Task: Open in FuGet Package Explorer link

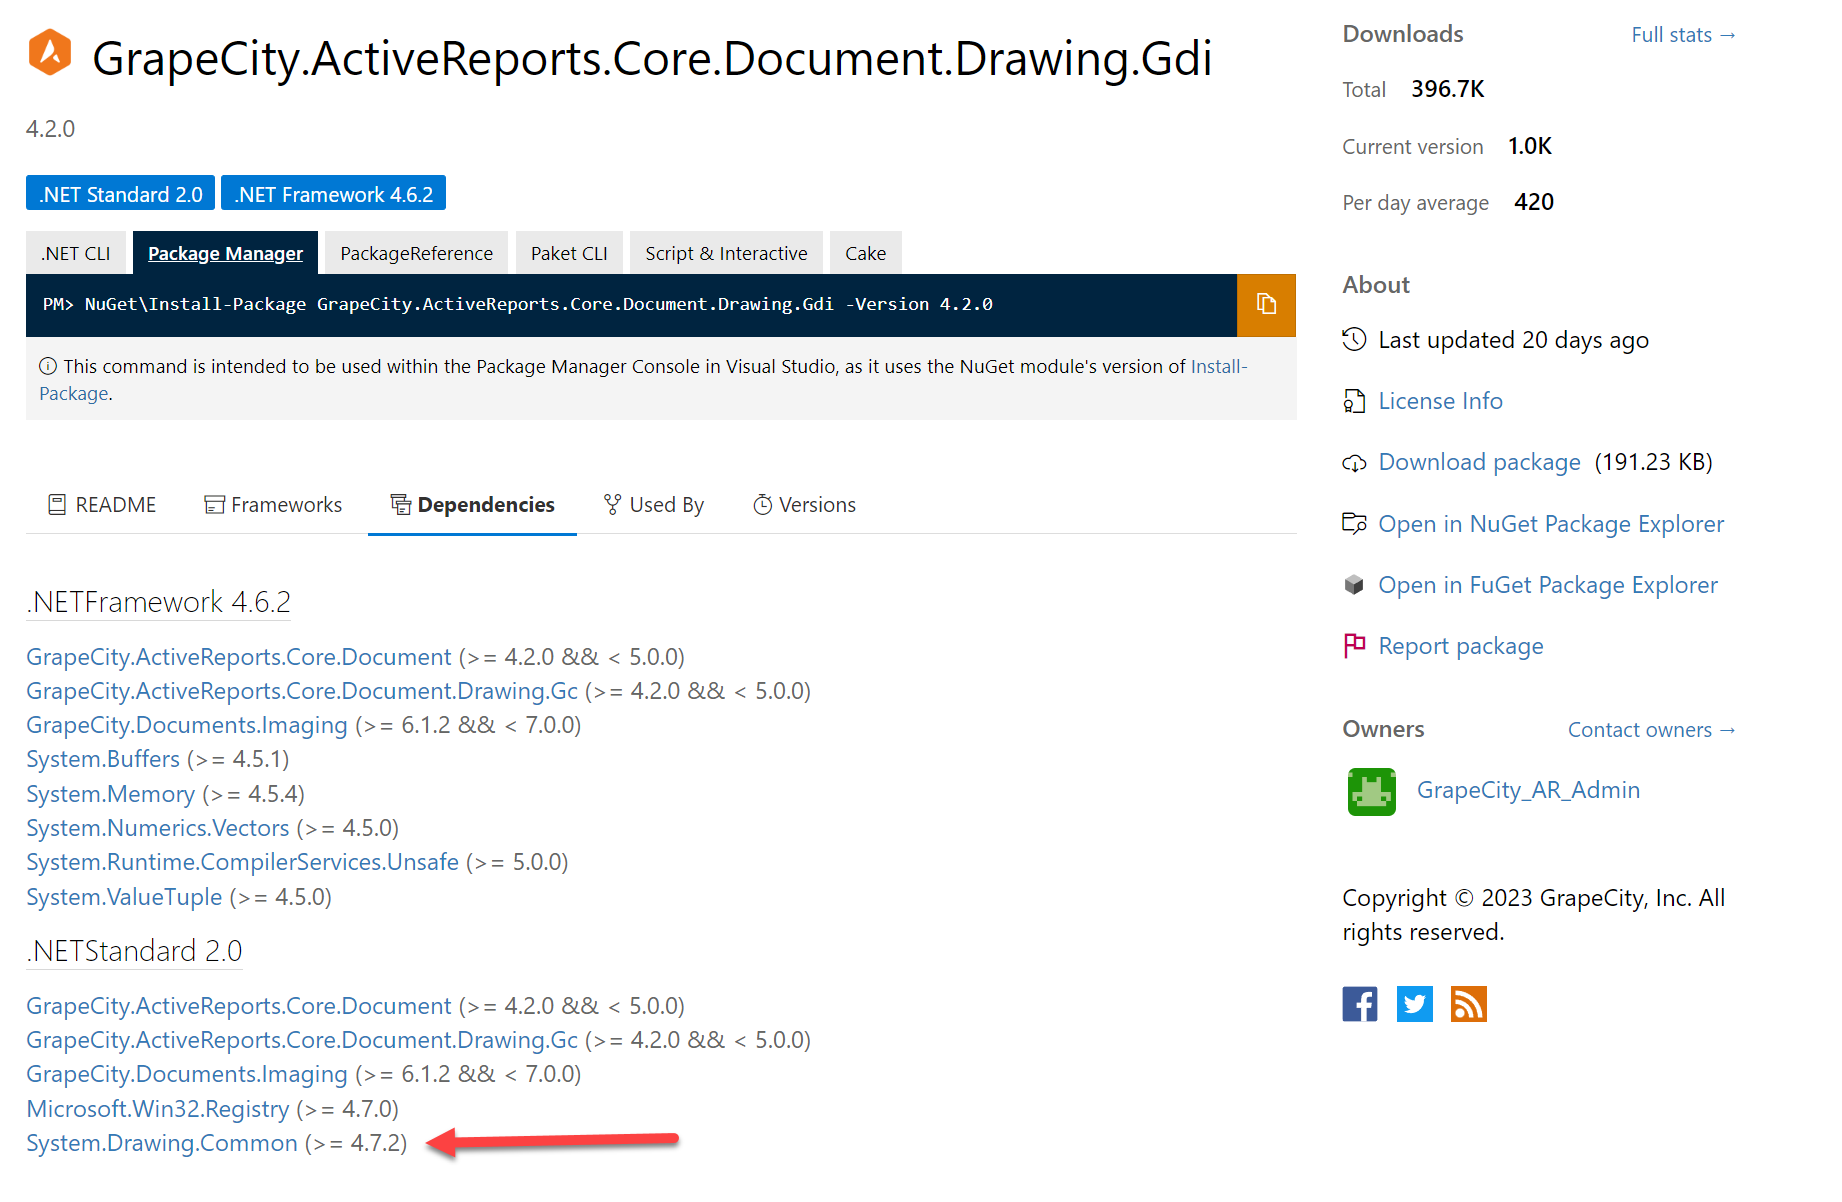Action: pos(1548,585)
